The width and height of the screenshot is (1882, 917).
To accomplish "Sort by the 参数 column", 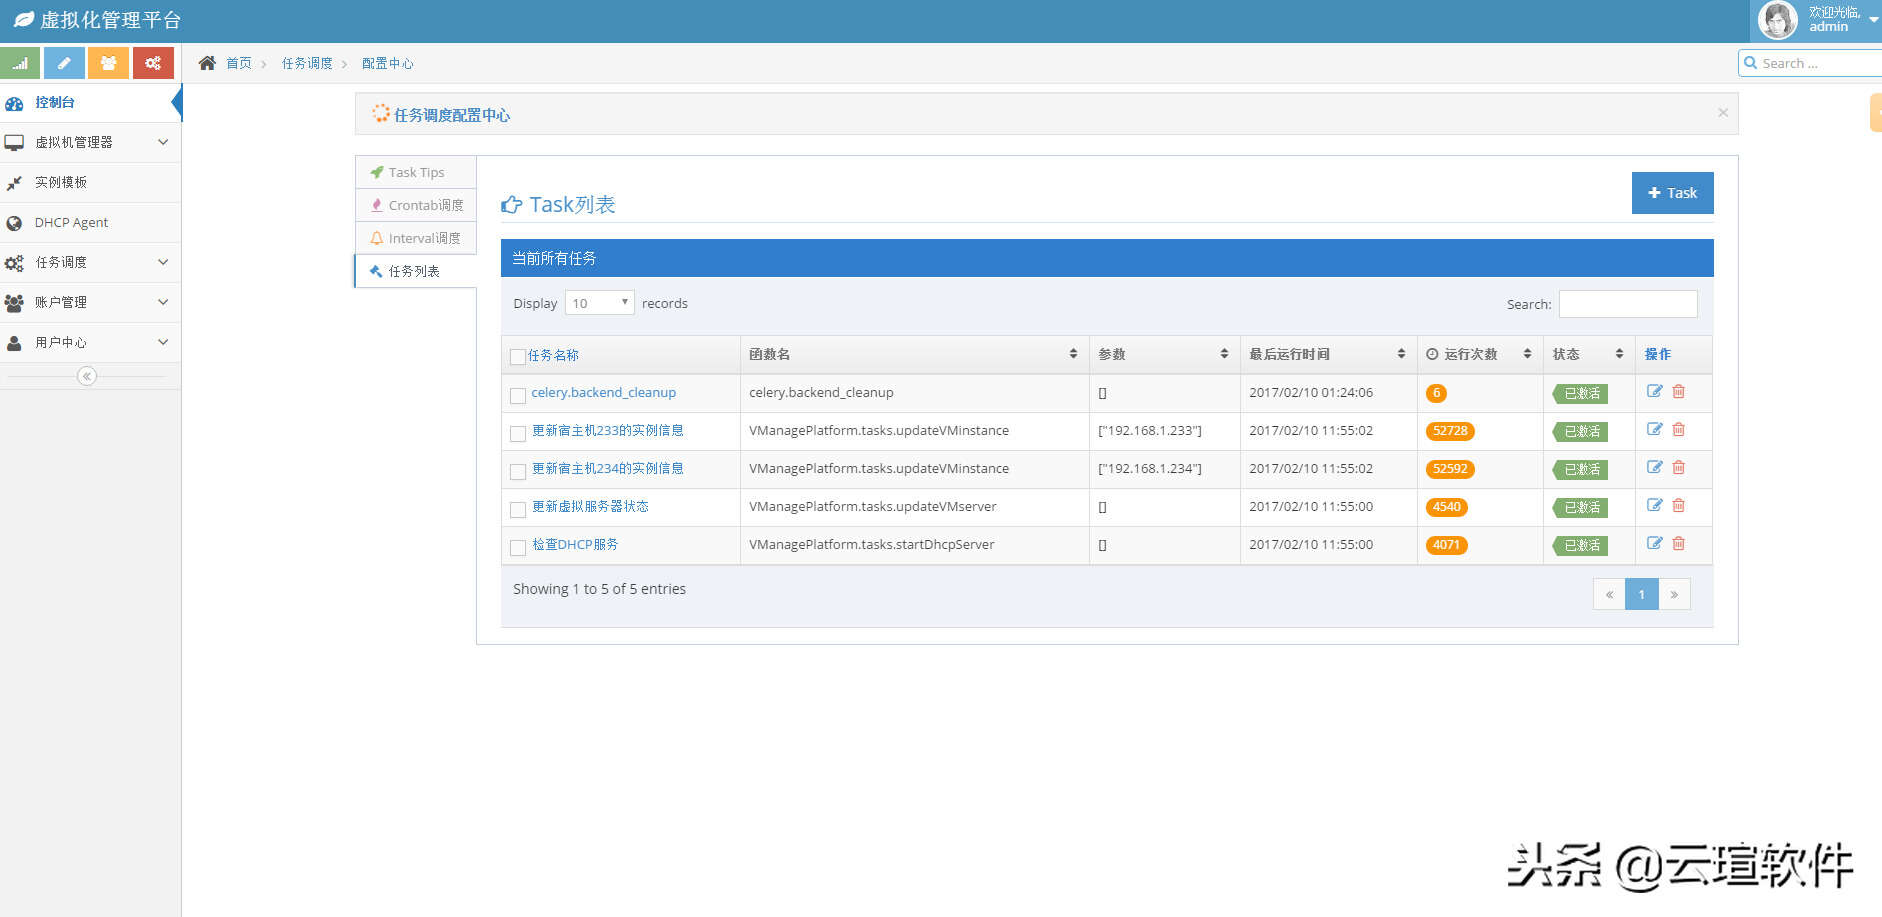I will pos(1164,354).
